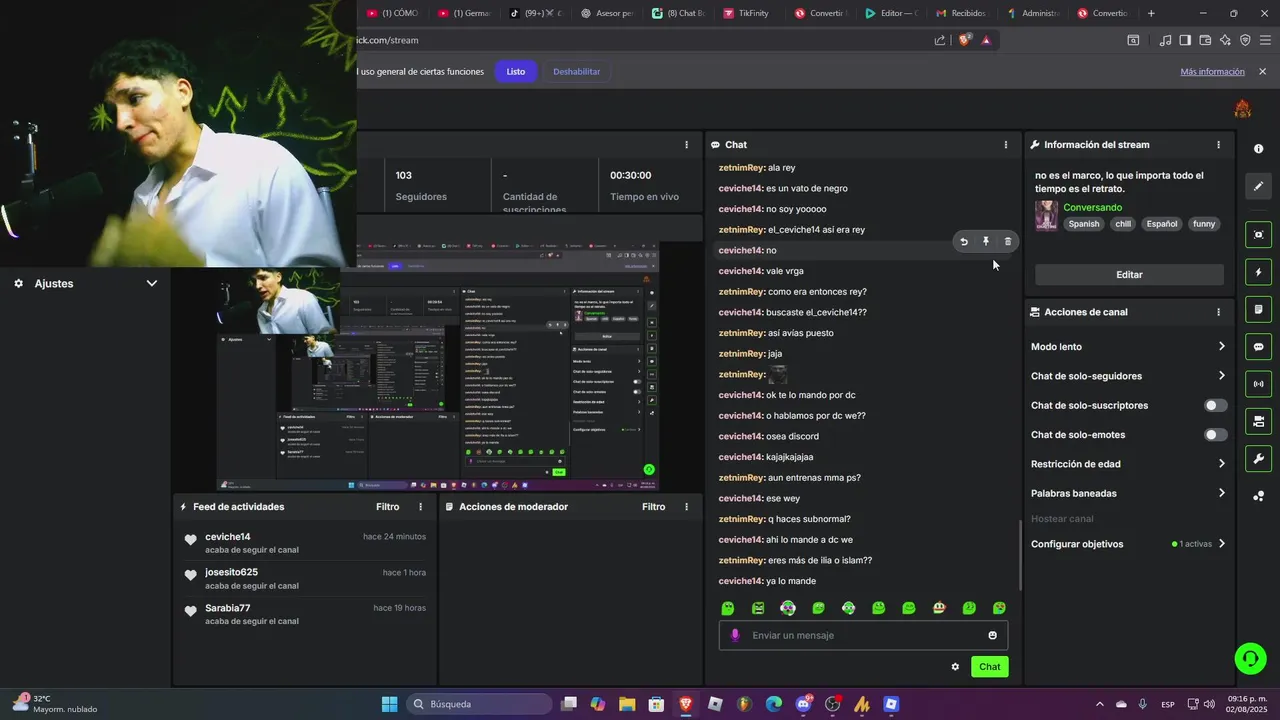Open the Chat panel three-dot menu

pyautogui.click(x=1006, y=145)
